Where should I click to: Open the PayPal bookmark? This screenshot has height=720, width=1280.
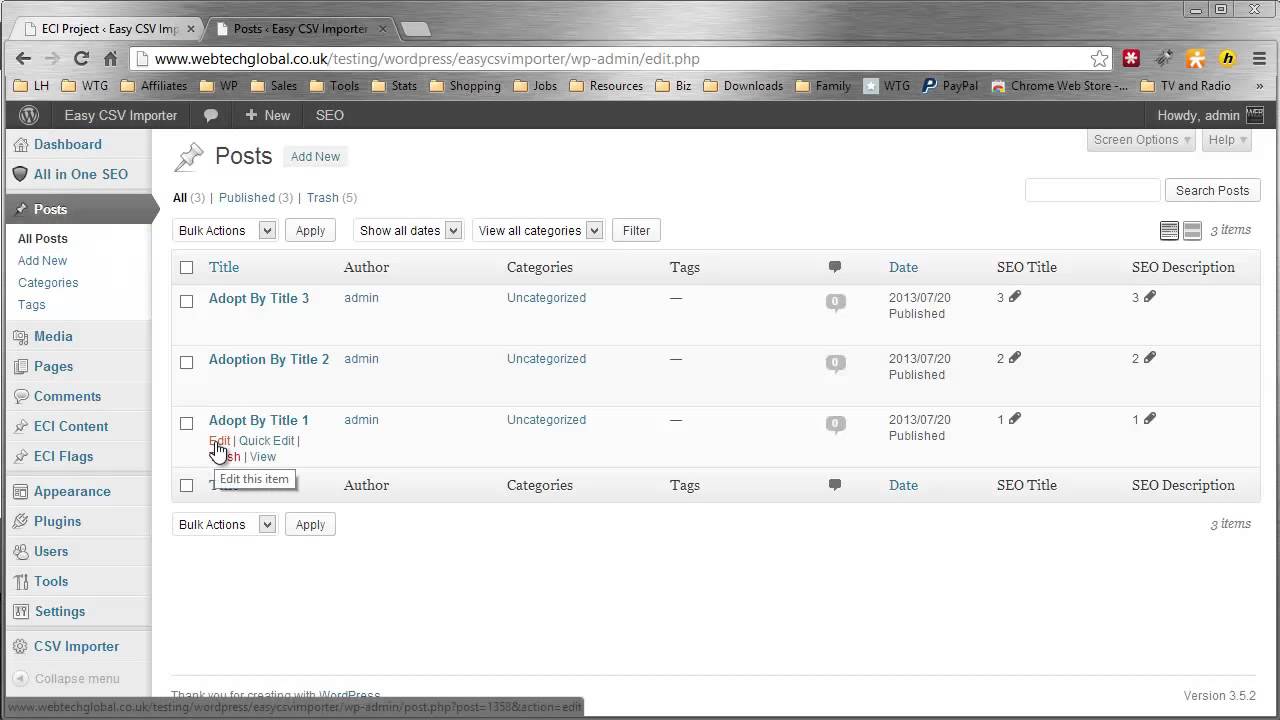pyautogui.click(x=949, y=86)
